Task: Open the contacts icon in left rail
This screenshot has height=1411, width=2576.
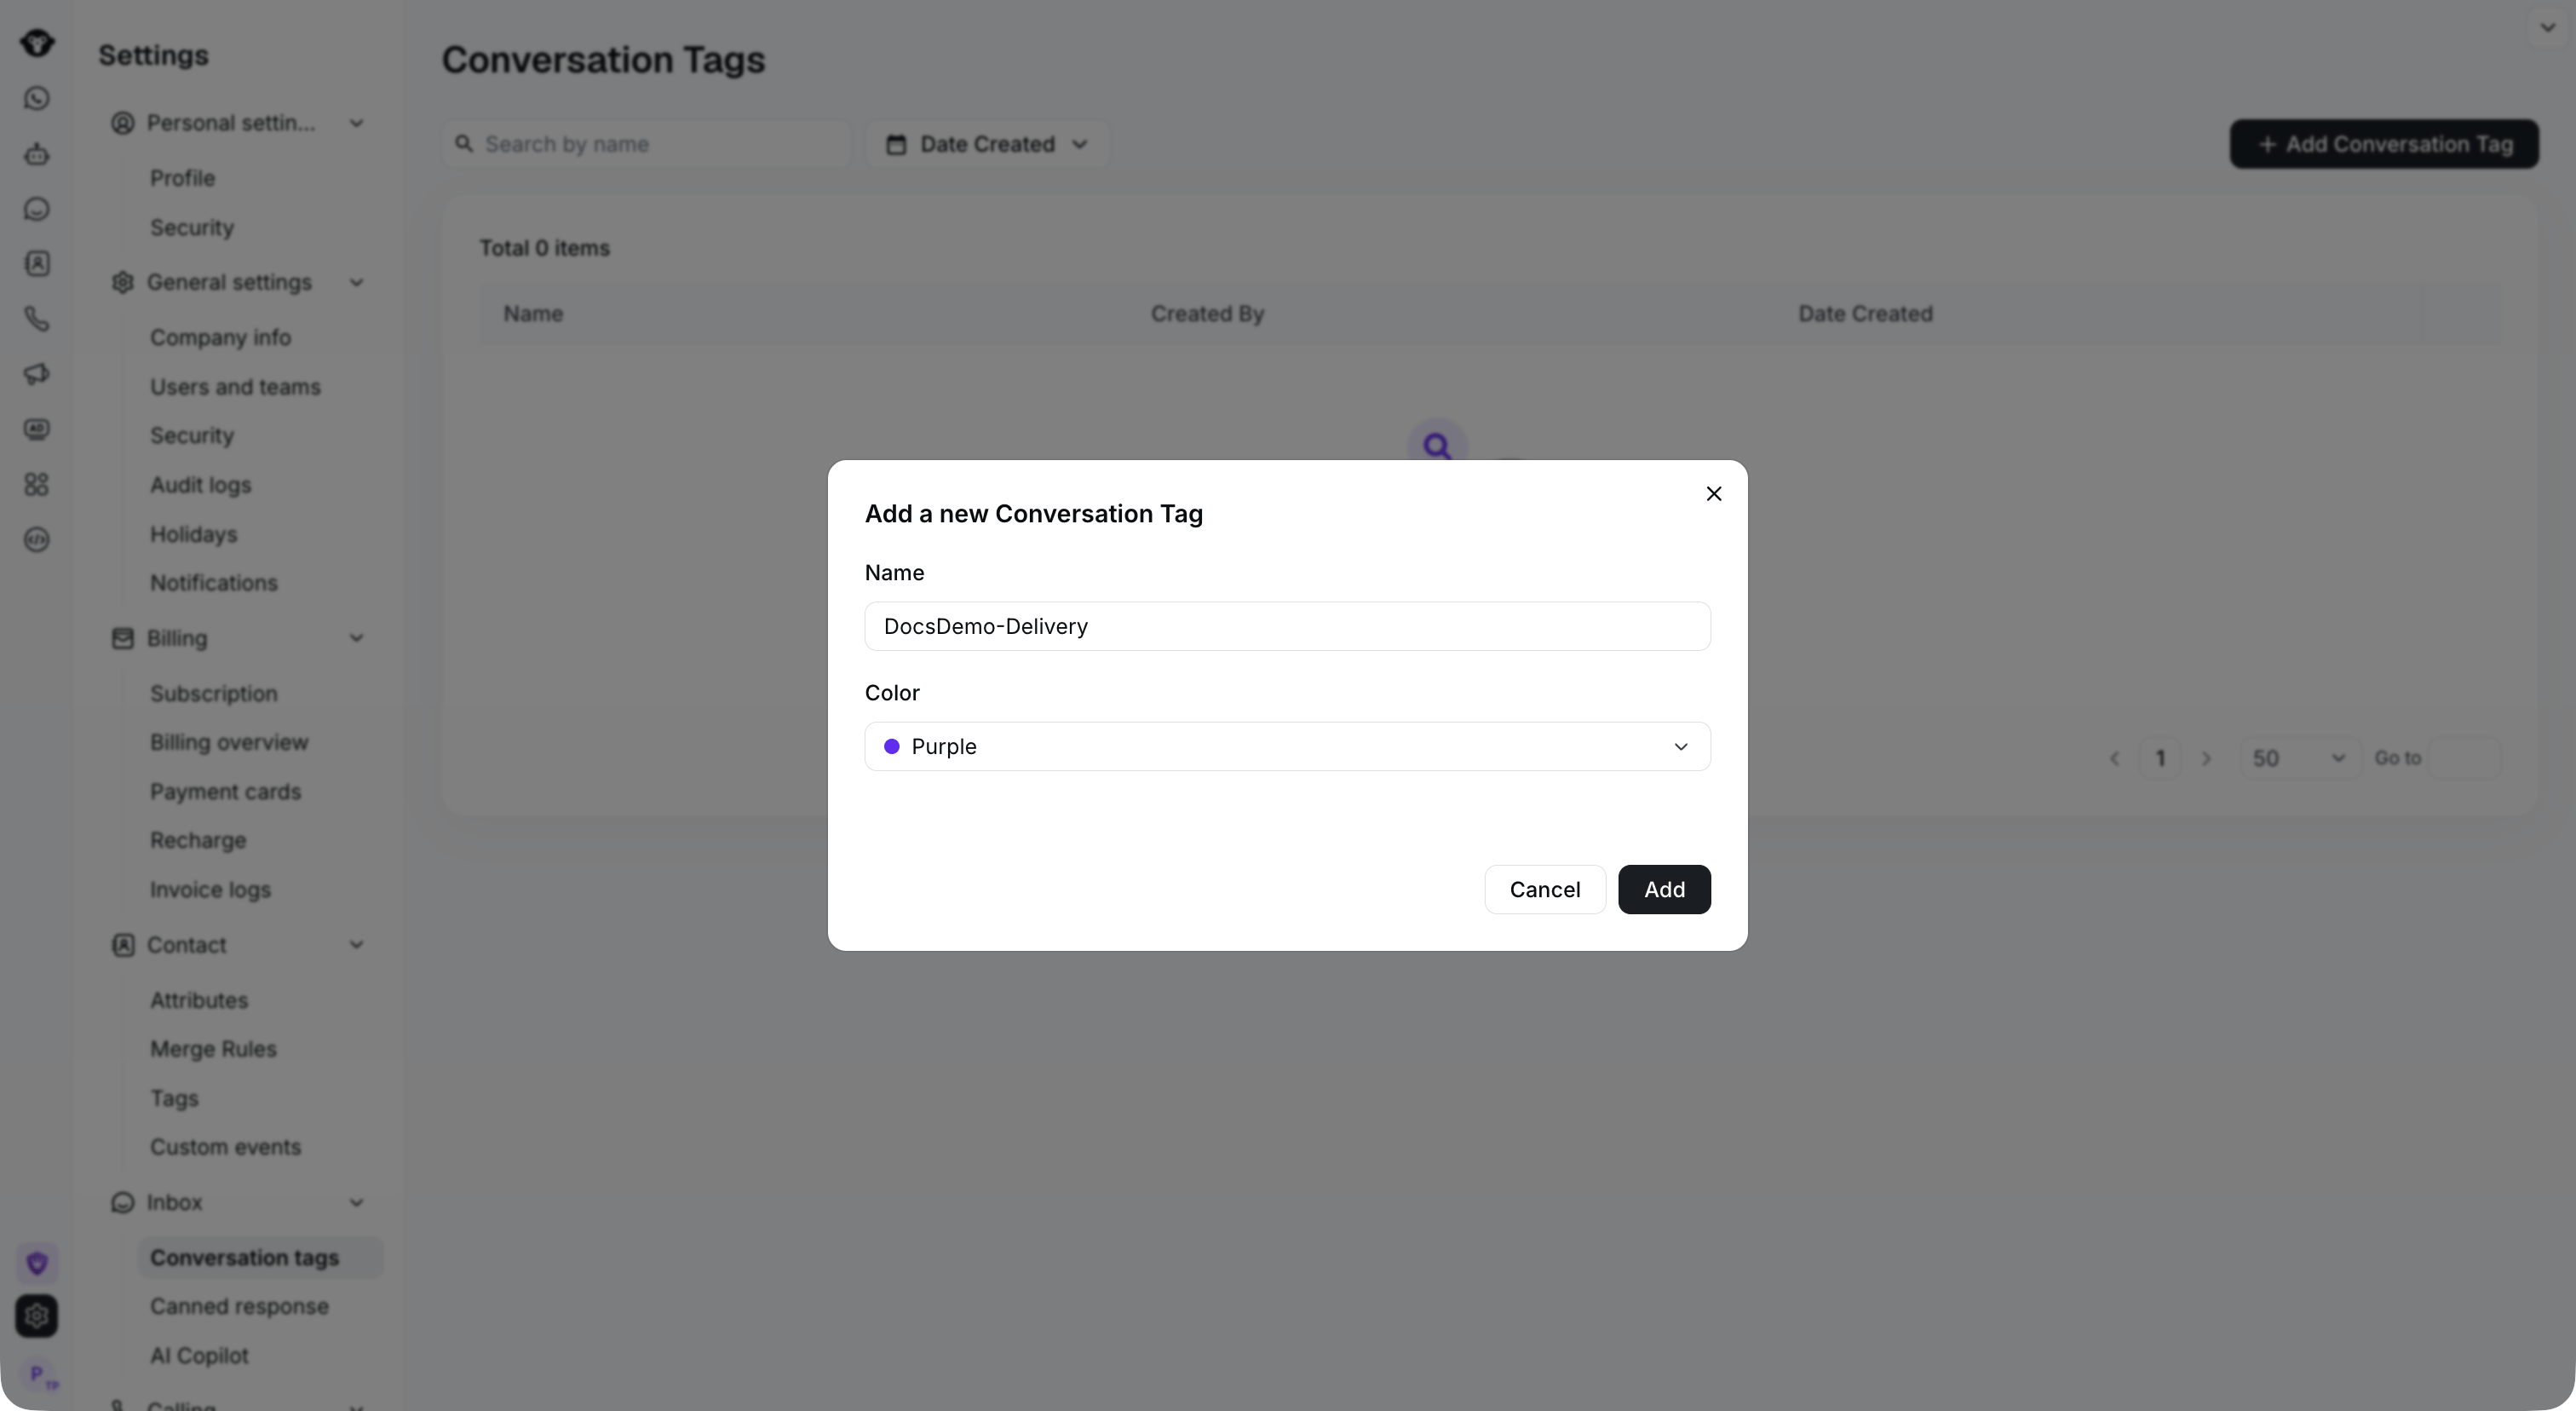Action: [x=37, y=264]
